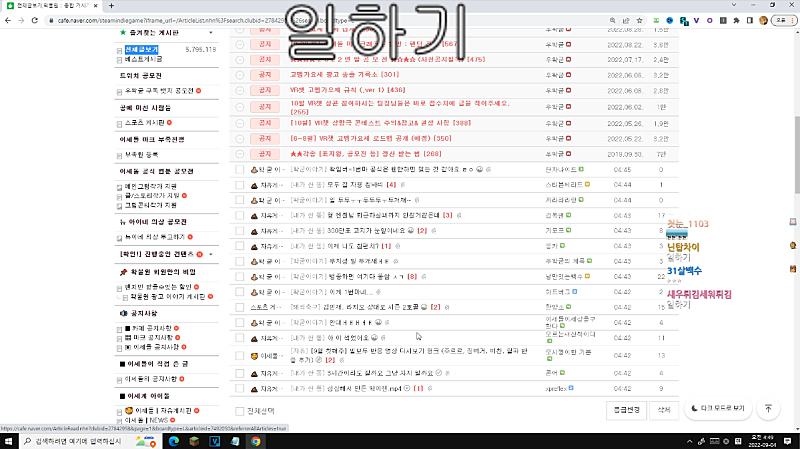Click the minus circle on the [301] notice
Image resolution: width=800 pixels, height=449 pixels.
[x=240, y=75]
